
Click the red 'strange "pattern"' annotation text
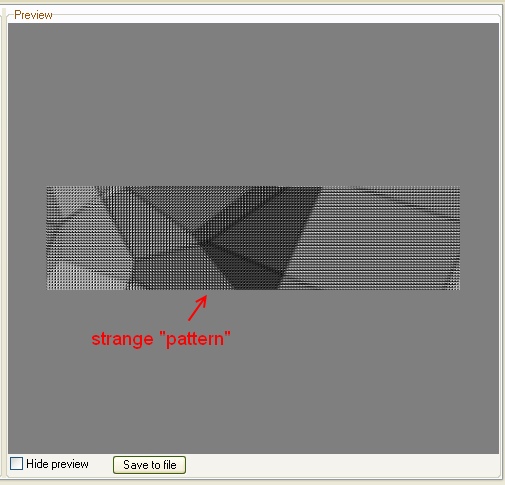tap(161, 339)
